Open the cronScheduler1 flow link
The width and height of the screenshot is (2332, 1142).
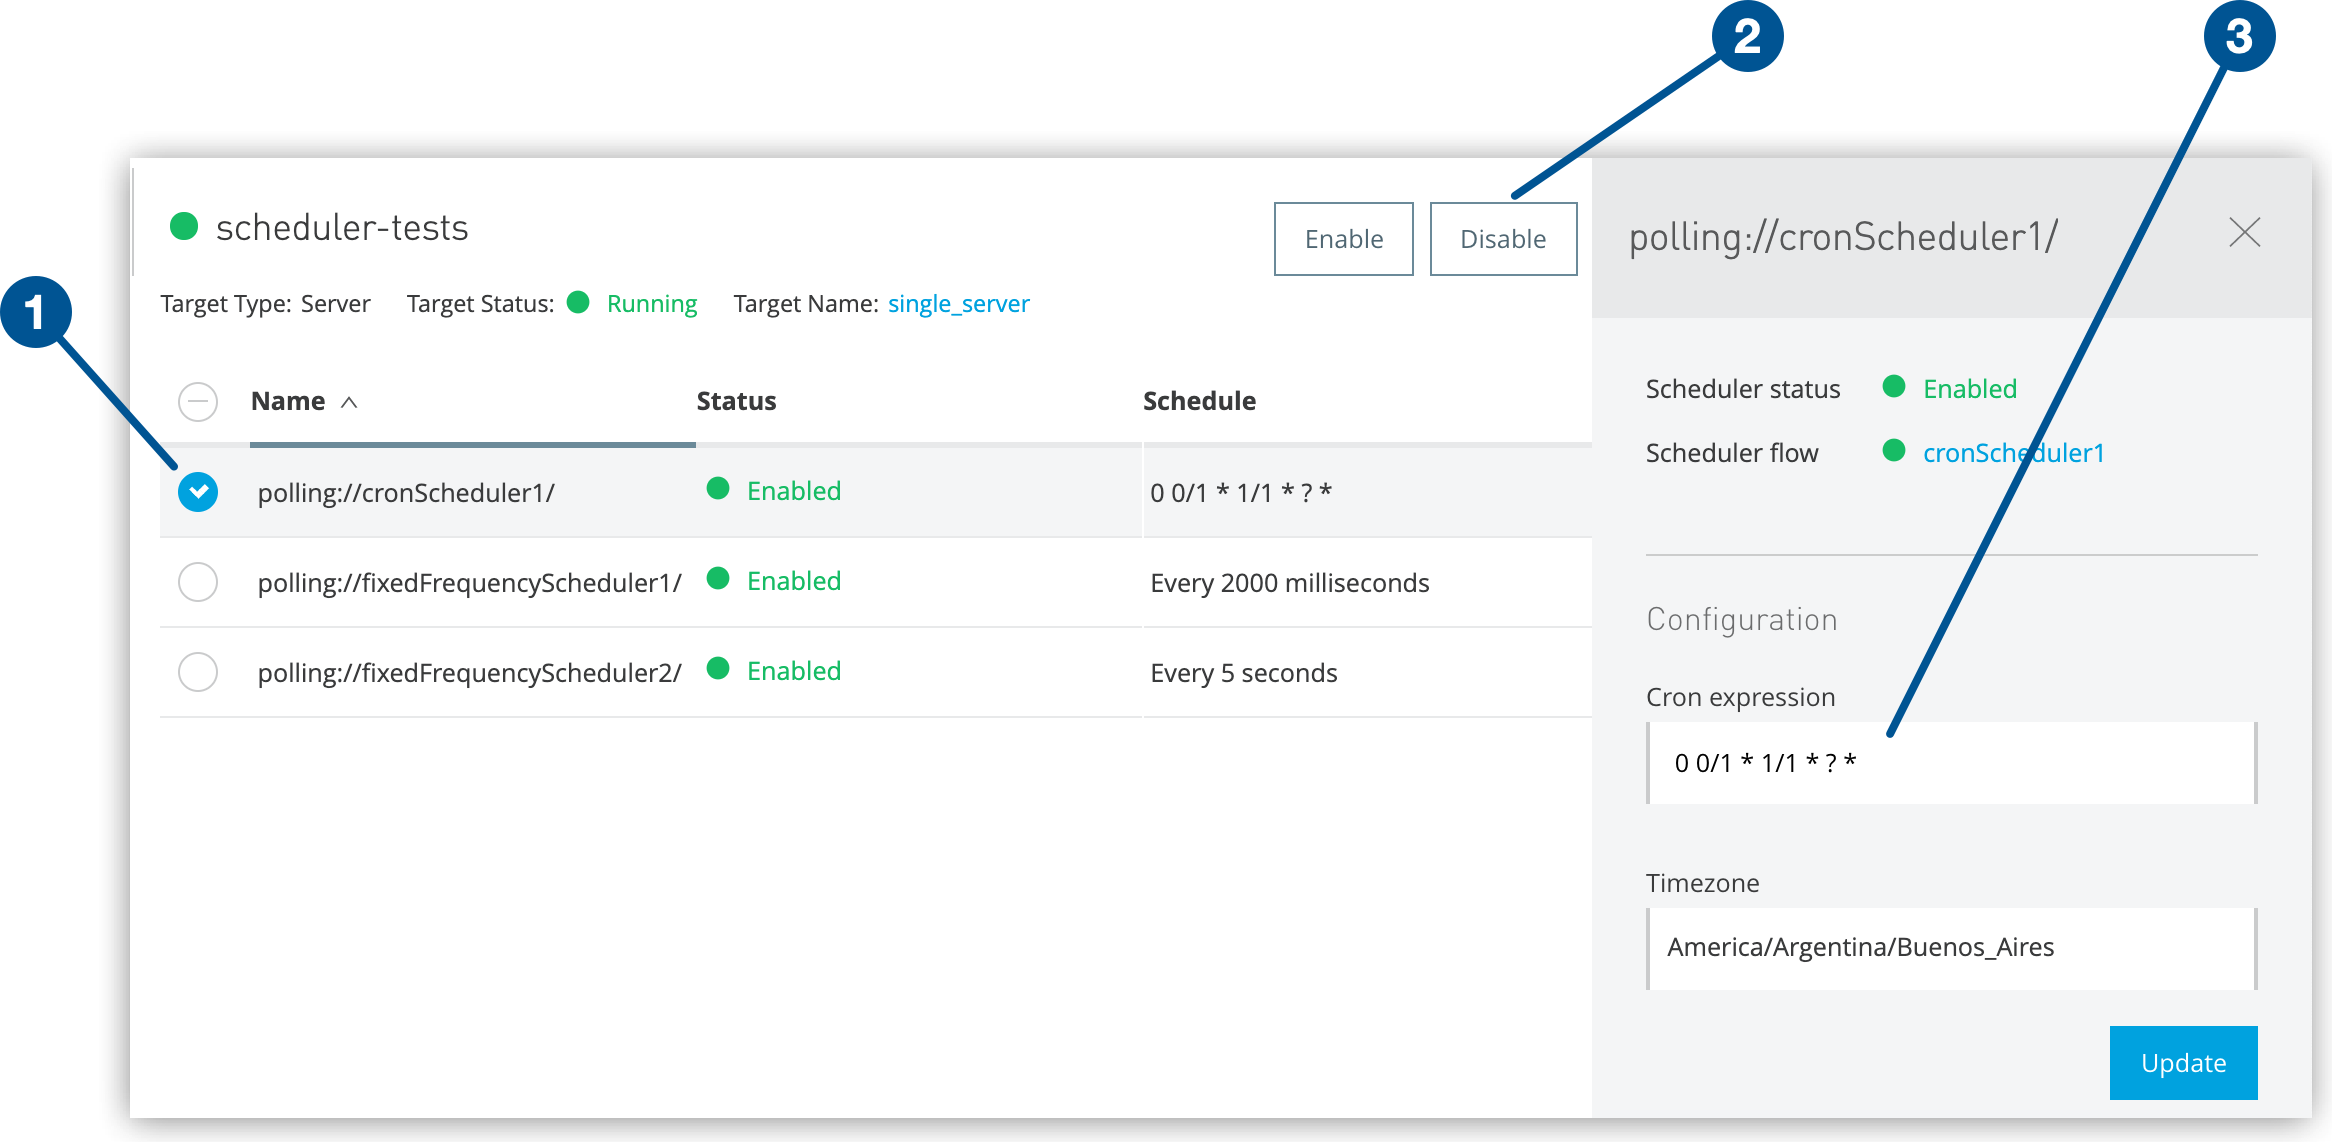click(x=2014, y=453)
